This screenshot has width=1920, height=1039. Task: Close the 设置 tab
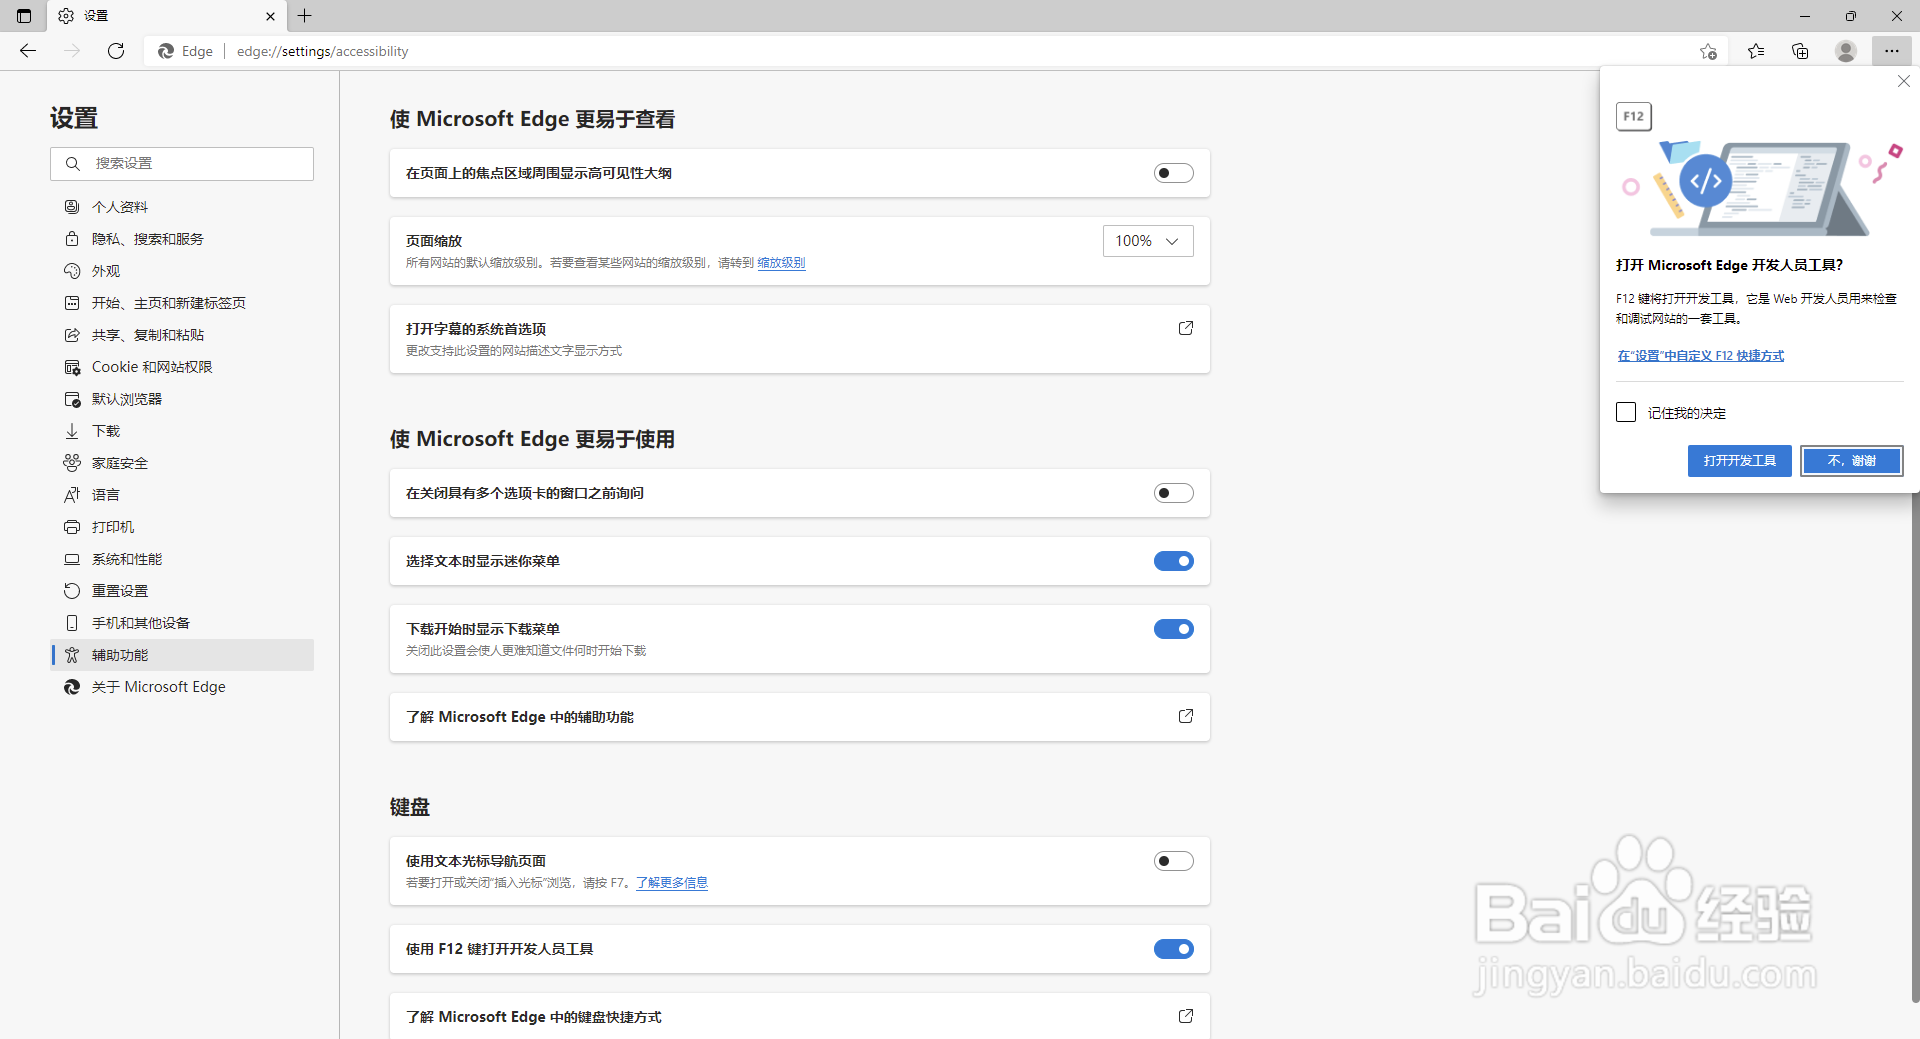(270, 16)
